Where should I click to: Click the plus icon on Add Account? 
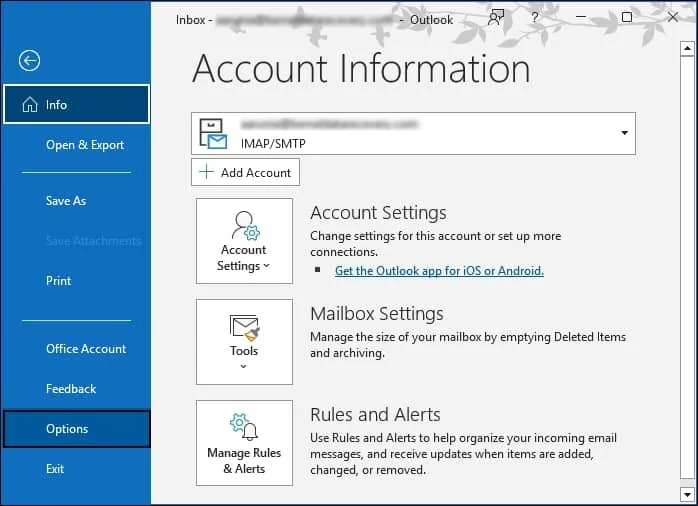[207, 172]
